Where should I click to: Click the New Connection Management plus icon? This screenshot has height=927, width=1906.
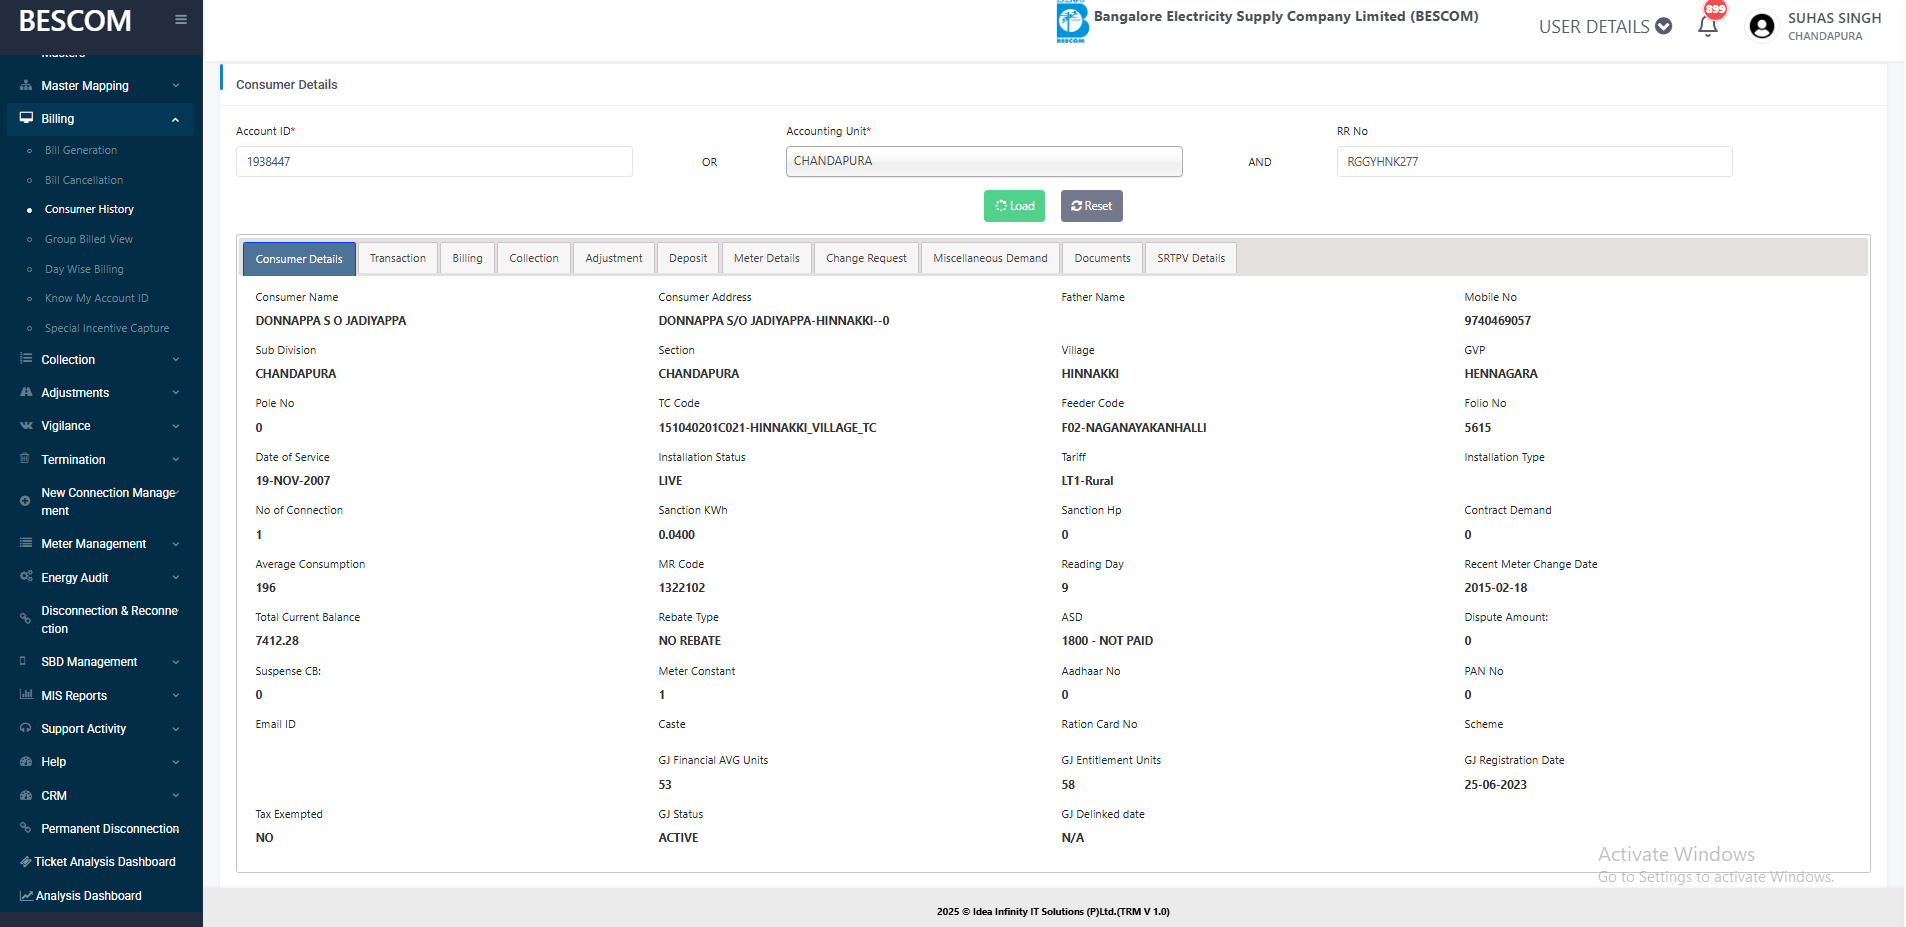click(25, 501)
